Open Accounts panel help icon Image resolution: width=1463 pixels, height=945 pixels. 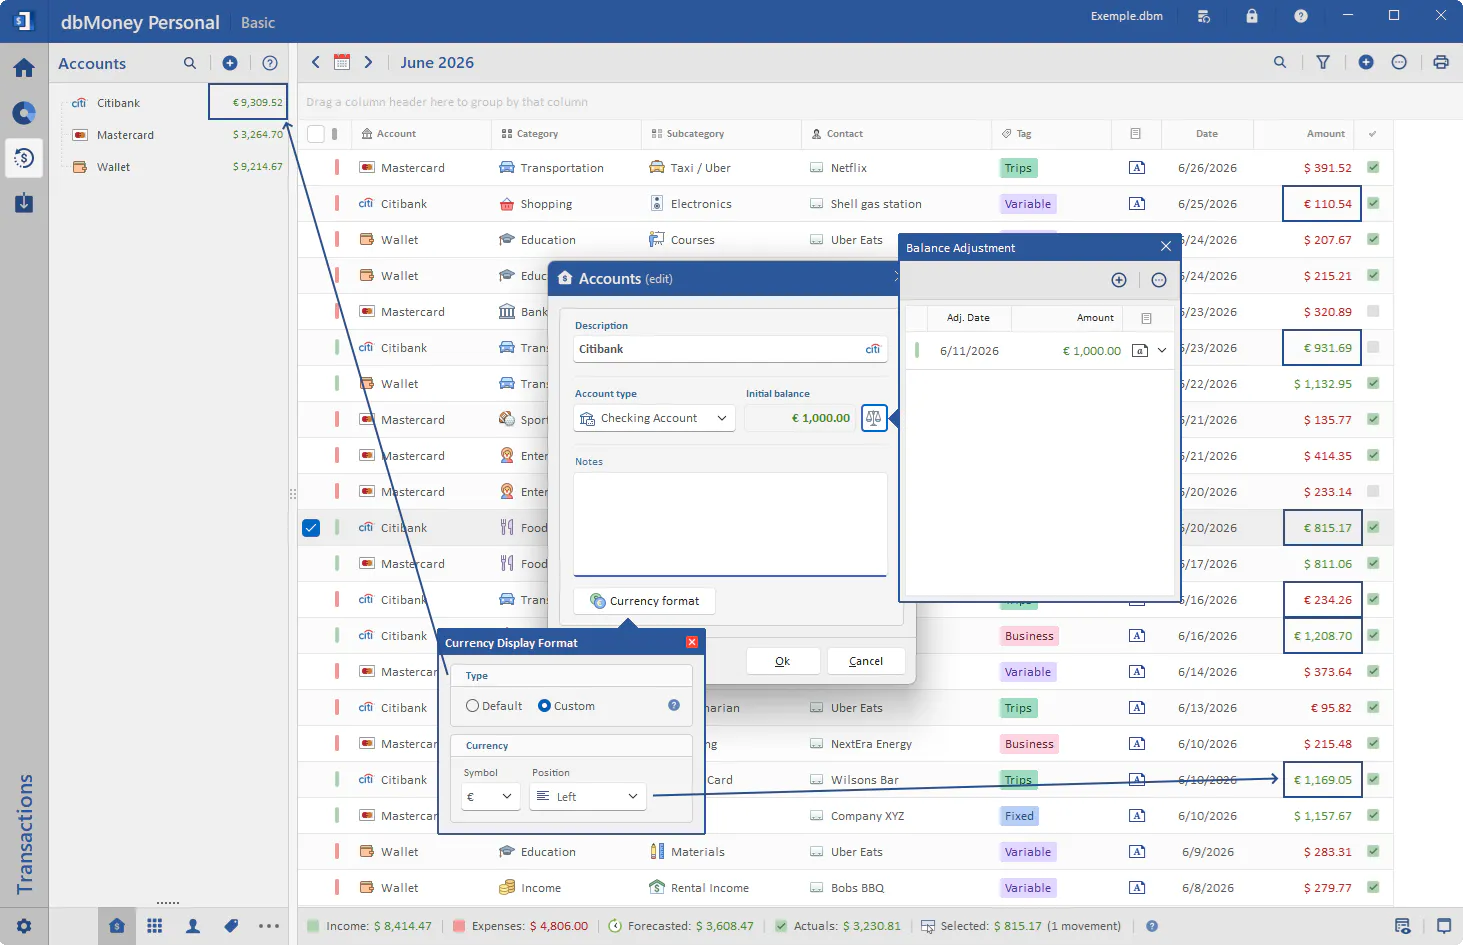270,63
